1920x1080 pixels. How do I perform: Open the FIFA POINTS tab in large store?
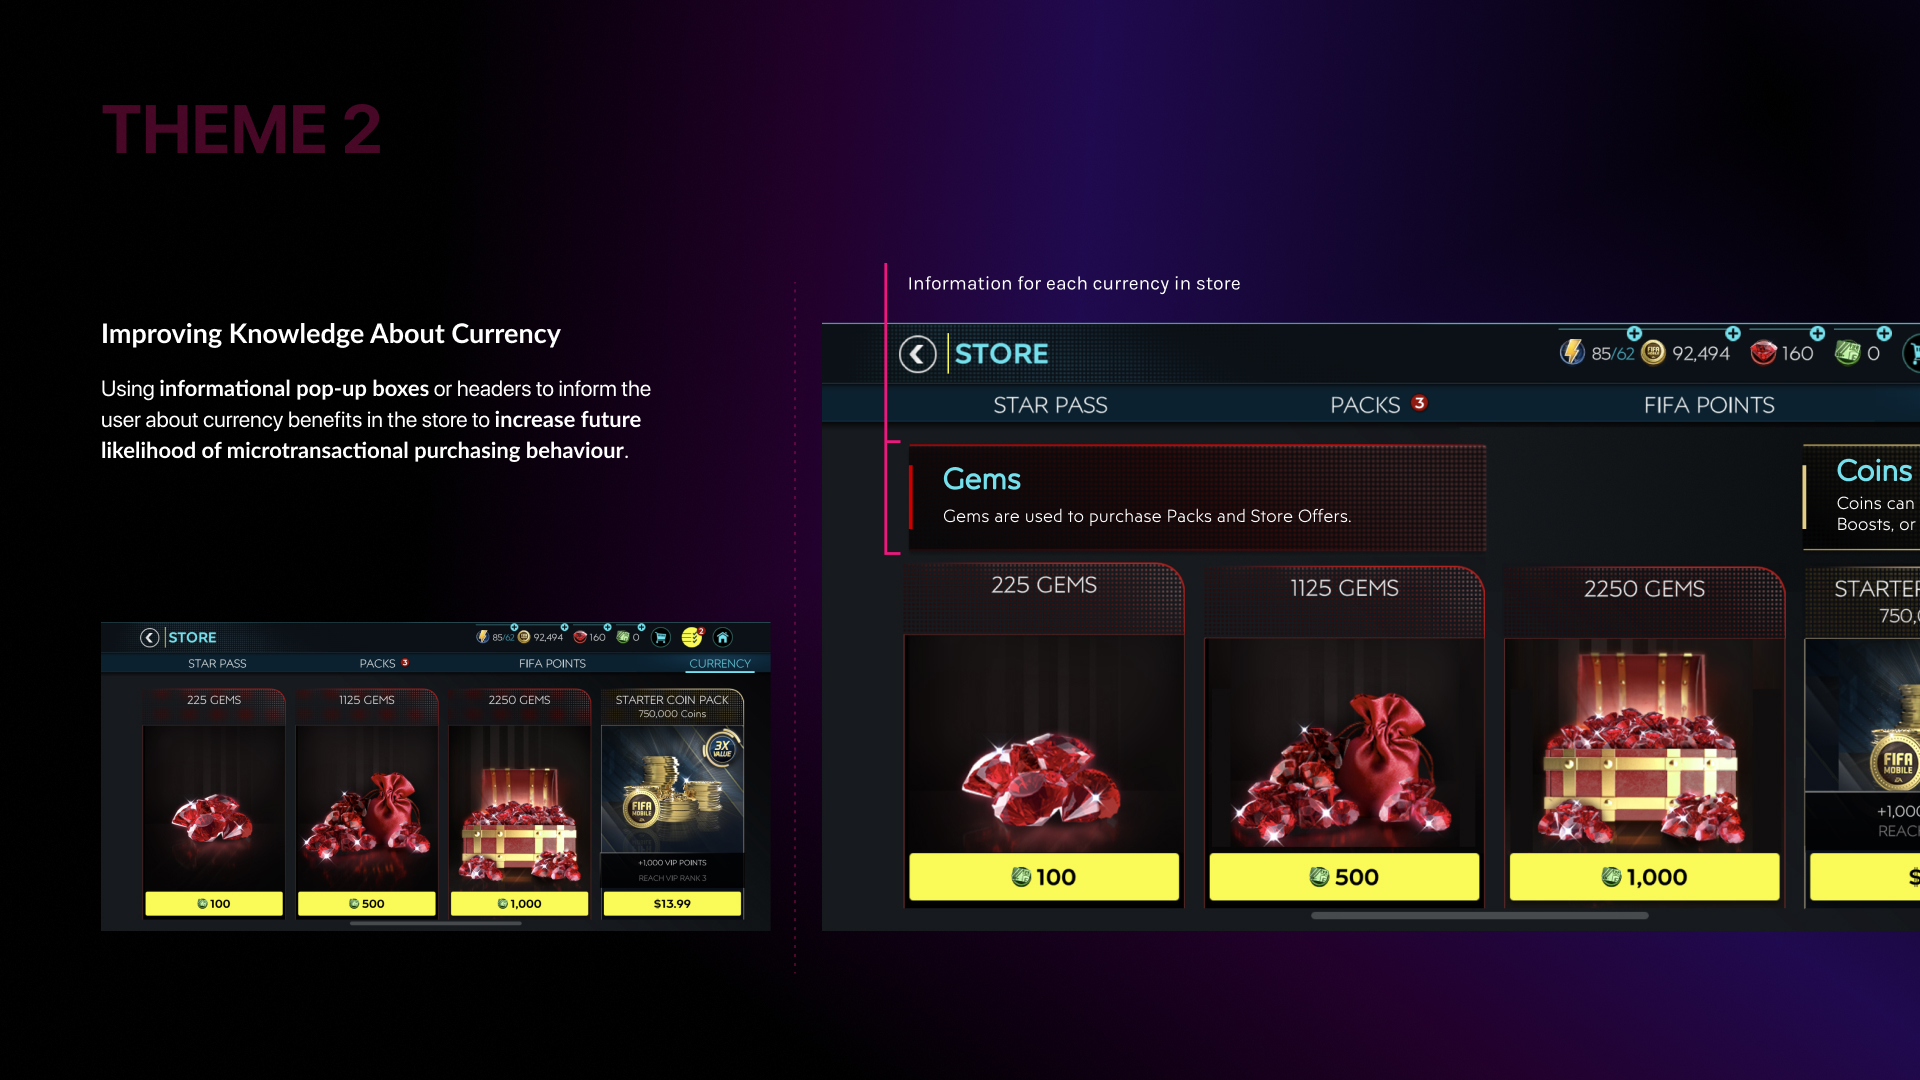pos(1709,405)
